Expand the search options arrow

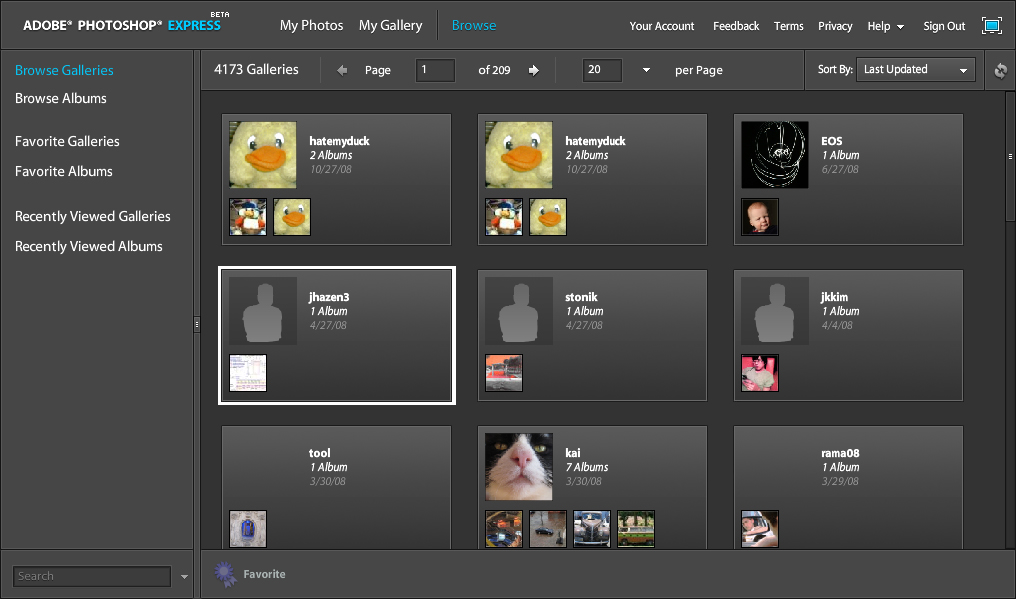(184, 577)
